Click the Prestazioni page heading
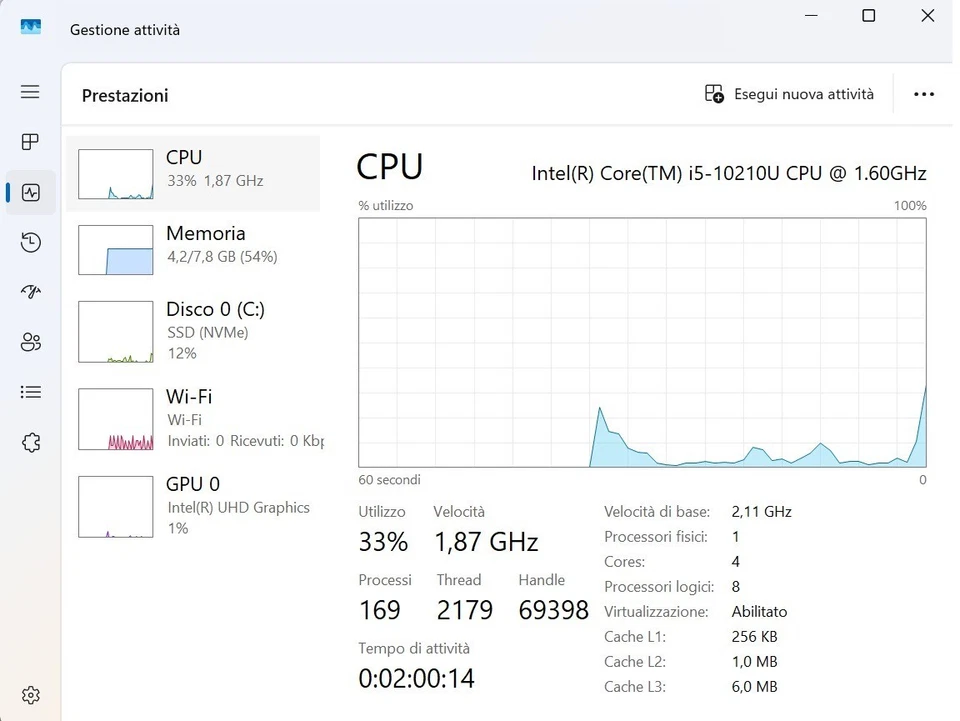 125,96
